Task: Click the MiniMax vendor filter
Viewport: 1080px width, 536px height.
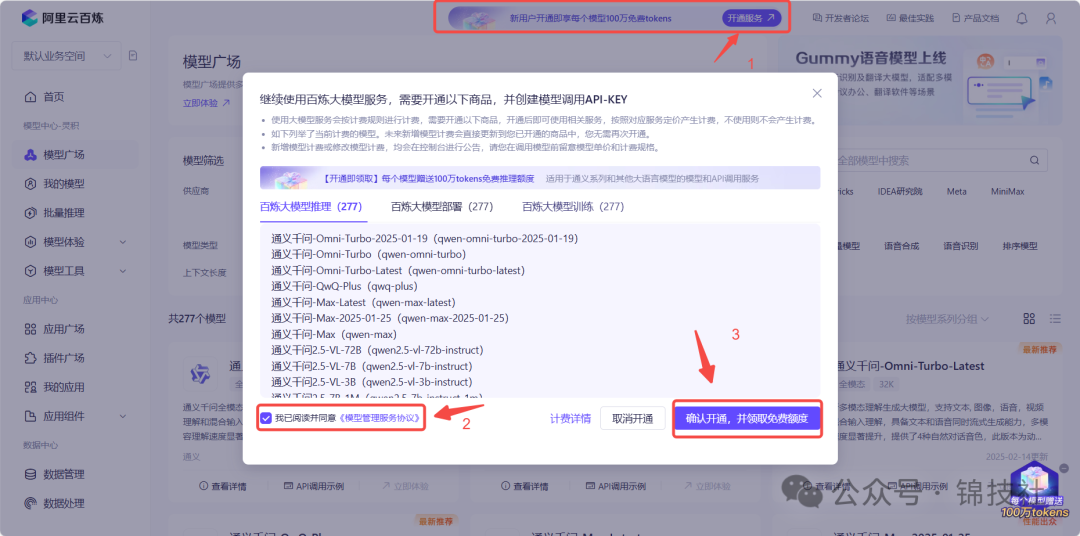Action: (1008, 191)
